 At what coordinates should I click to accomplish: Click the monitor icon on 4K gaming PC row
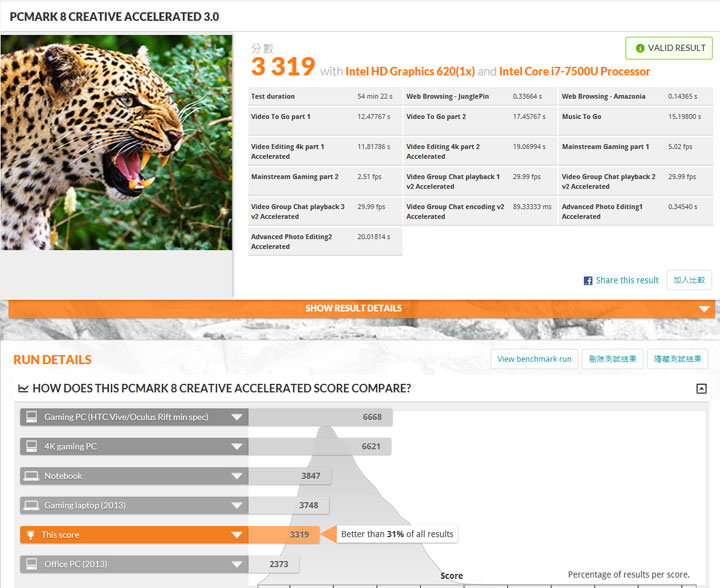(x=30, y=446)
